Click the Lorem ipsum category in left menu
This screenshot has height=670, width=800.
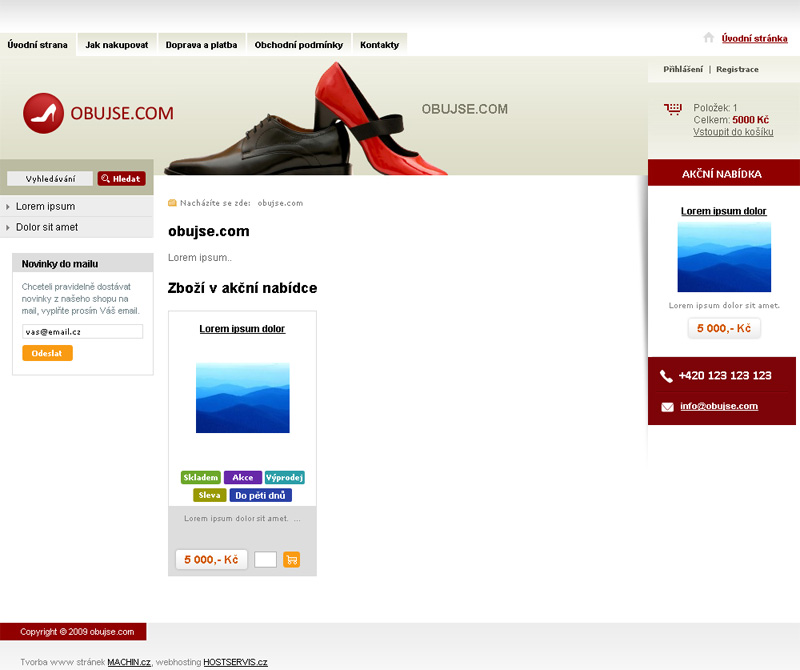pyautogui.click(x=45, y=207)
